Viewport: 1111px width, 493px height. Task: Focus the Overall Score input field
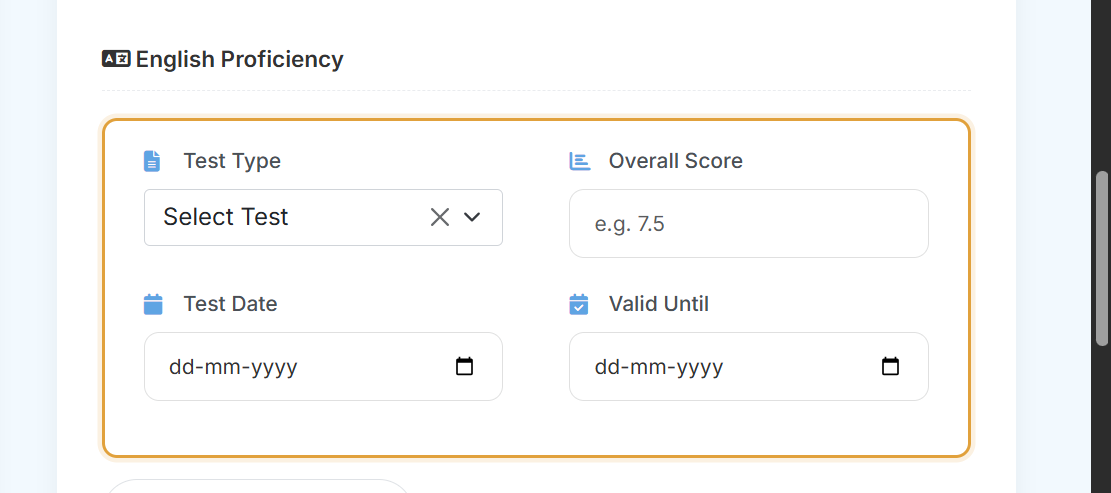pos(749,224)
